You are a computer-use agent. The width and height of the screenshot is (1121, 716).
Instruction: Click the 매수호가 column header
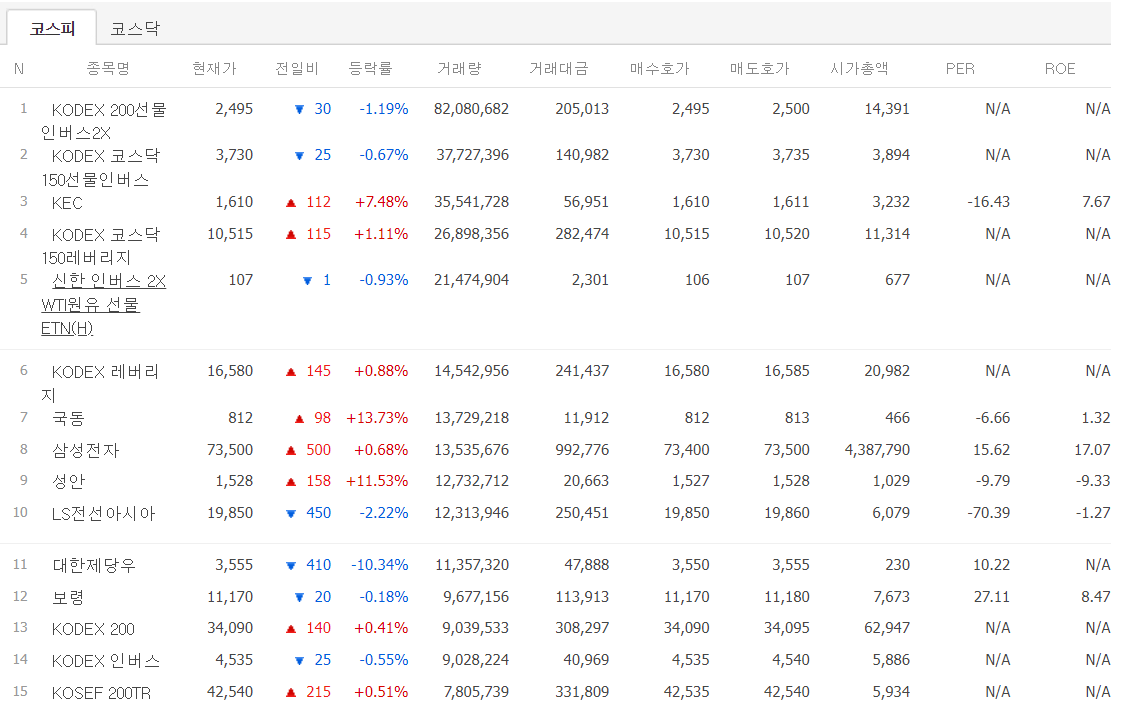(659, 69)
